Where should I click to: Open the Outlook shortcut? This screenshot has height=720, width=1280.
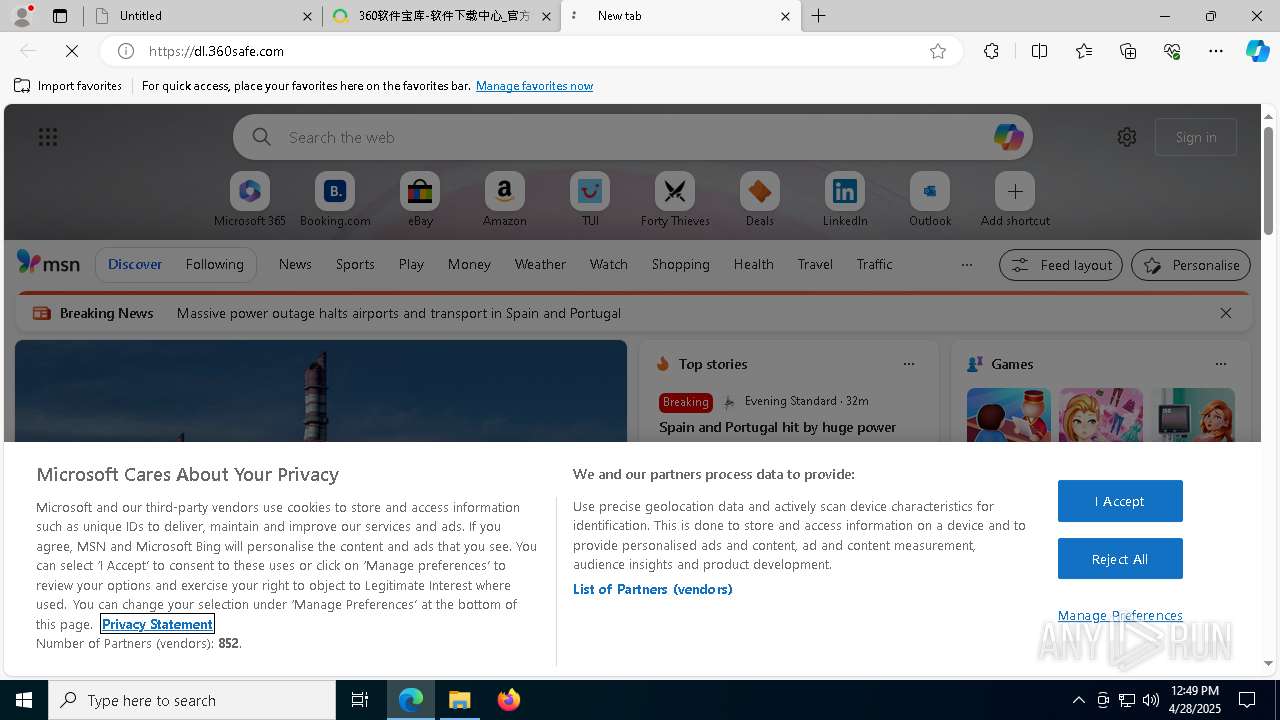tap(930, 199)
